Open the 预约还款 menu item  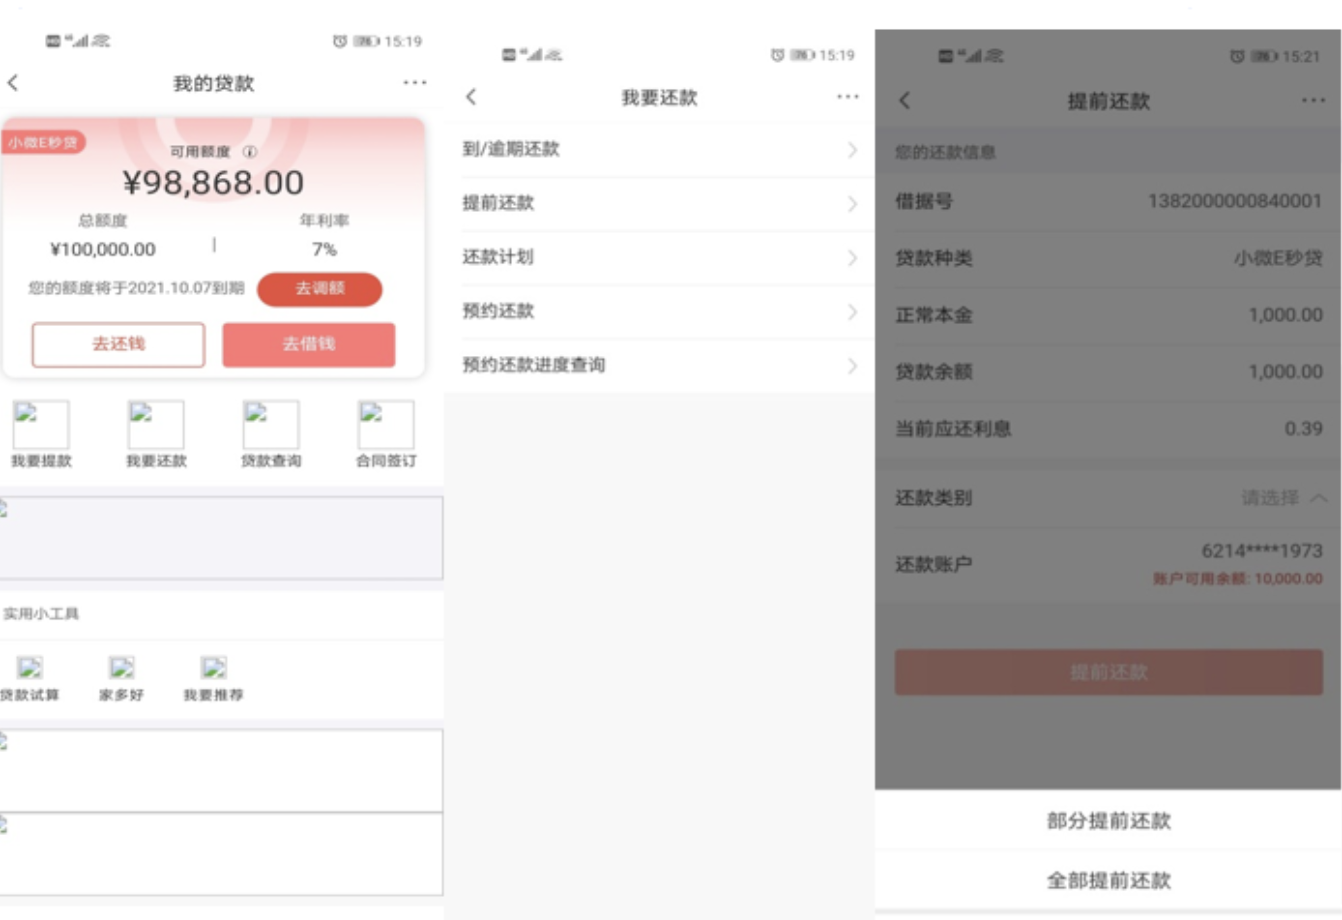[660, 312]
